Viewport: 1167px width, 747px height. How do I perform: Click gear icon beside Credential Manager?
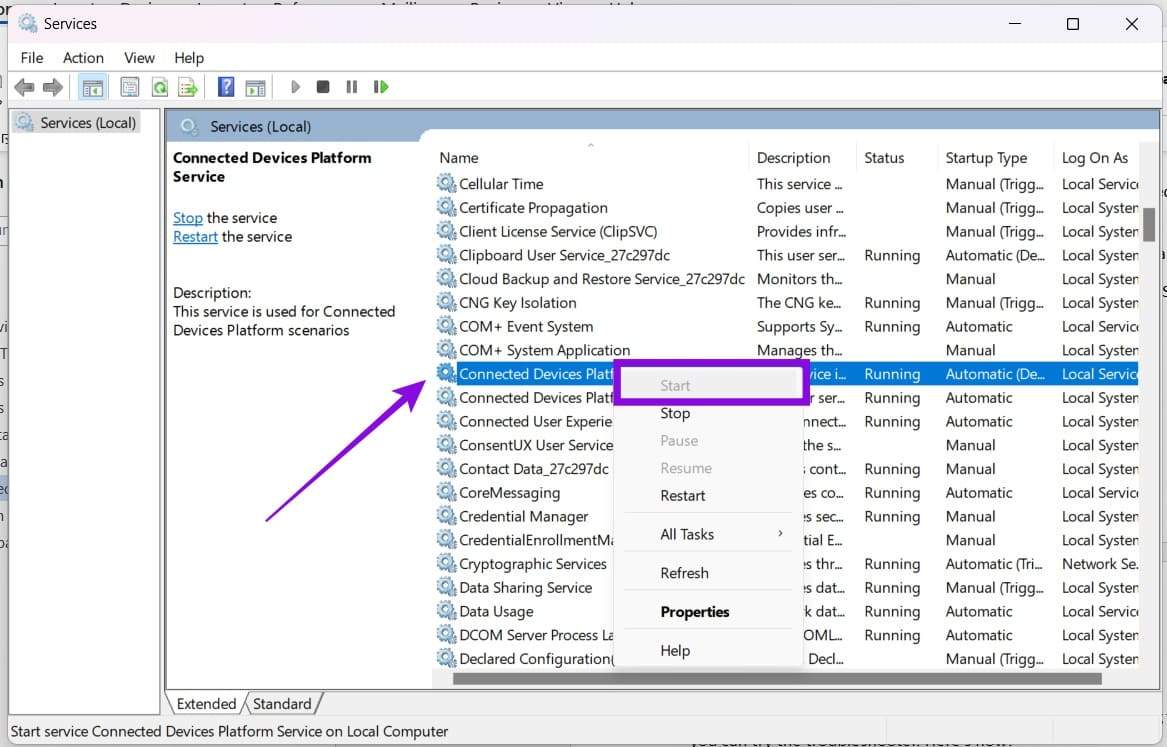pyautogui.click(x=447, y=516)
